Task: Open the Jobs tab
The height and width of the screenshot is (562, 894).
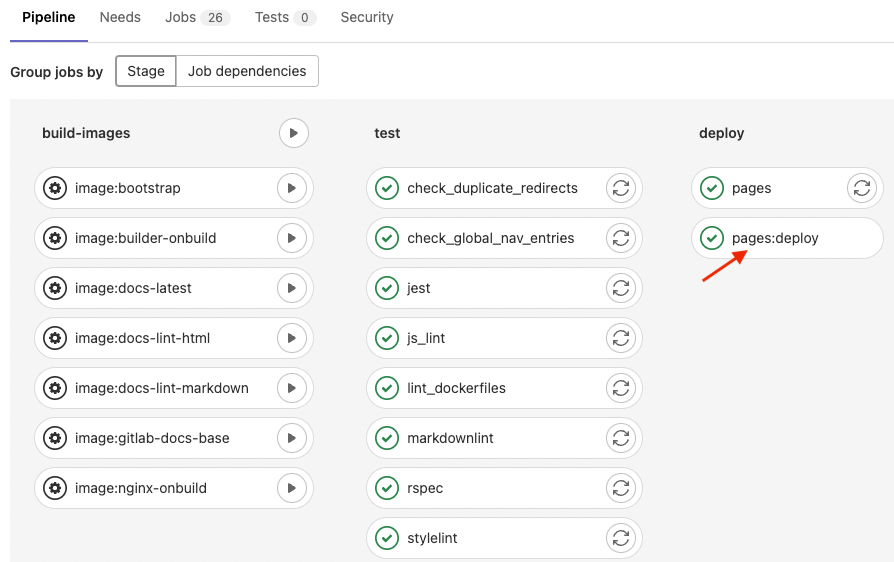Action: [x=197, y=17]
